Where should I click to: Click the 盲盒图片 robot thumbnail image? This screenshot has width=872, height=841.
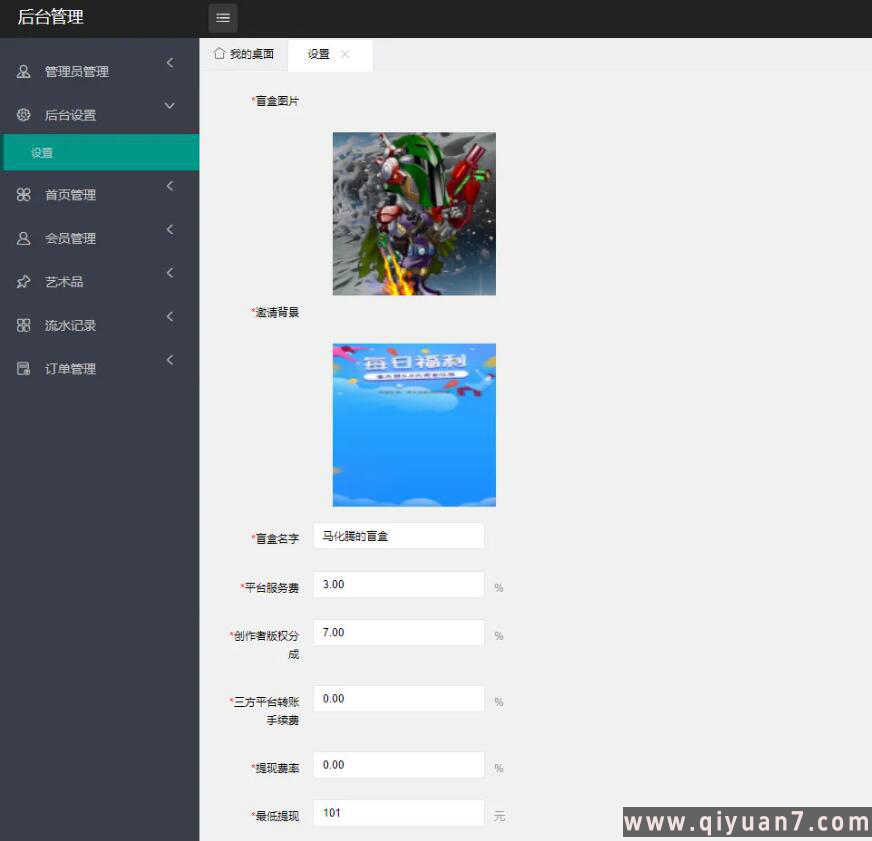[x=414, y=214]
